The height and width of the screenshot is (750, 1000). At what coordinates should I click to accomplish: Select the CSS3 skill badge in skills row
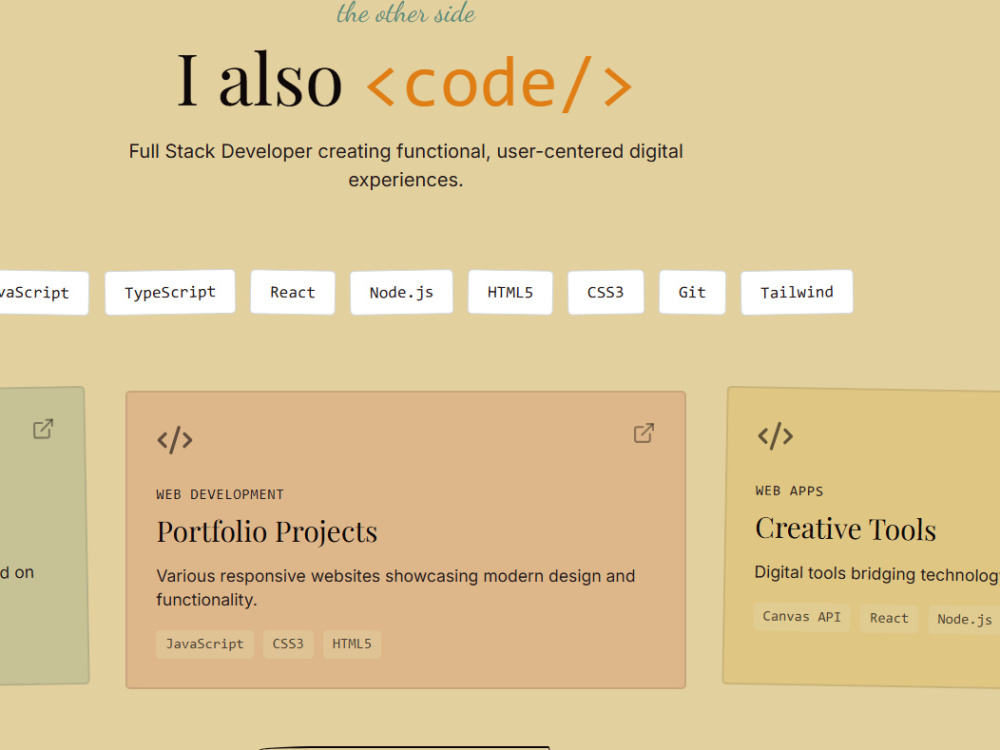[605, 292]
